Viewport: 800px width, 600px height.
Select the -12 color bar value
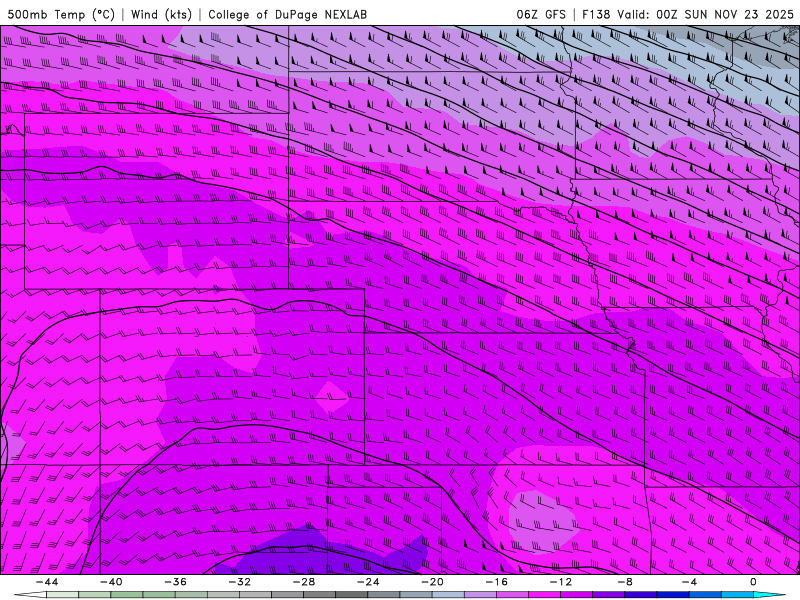[561, 582]
